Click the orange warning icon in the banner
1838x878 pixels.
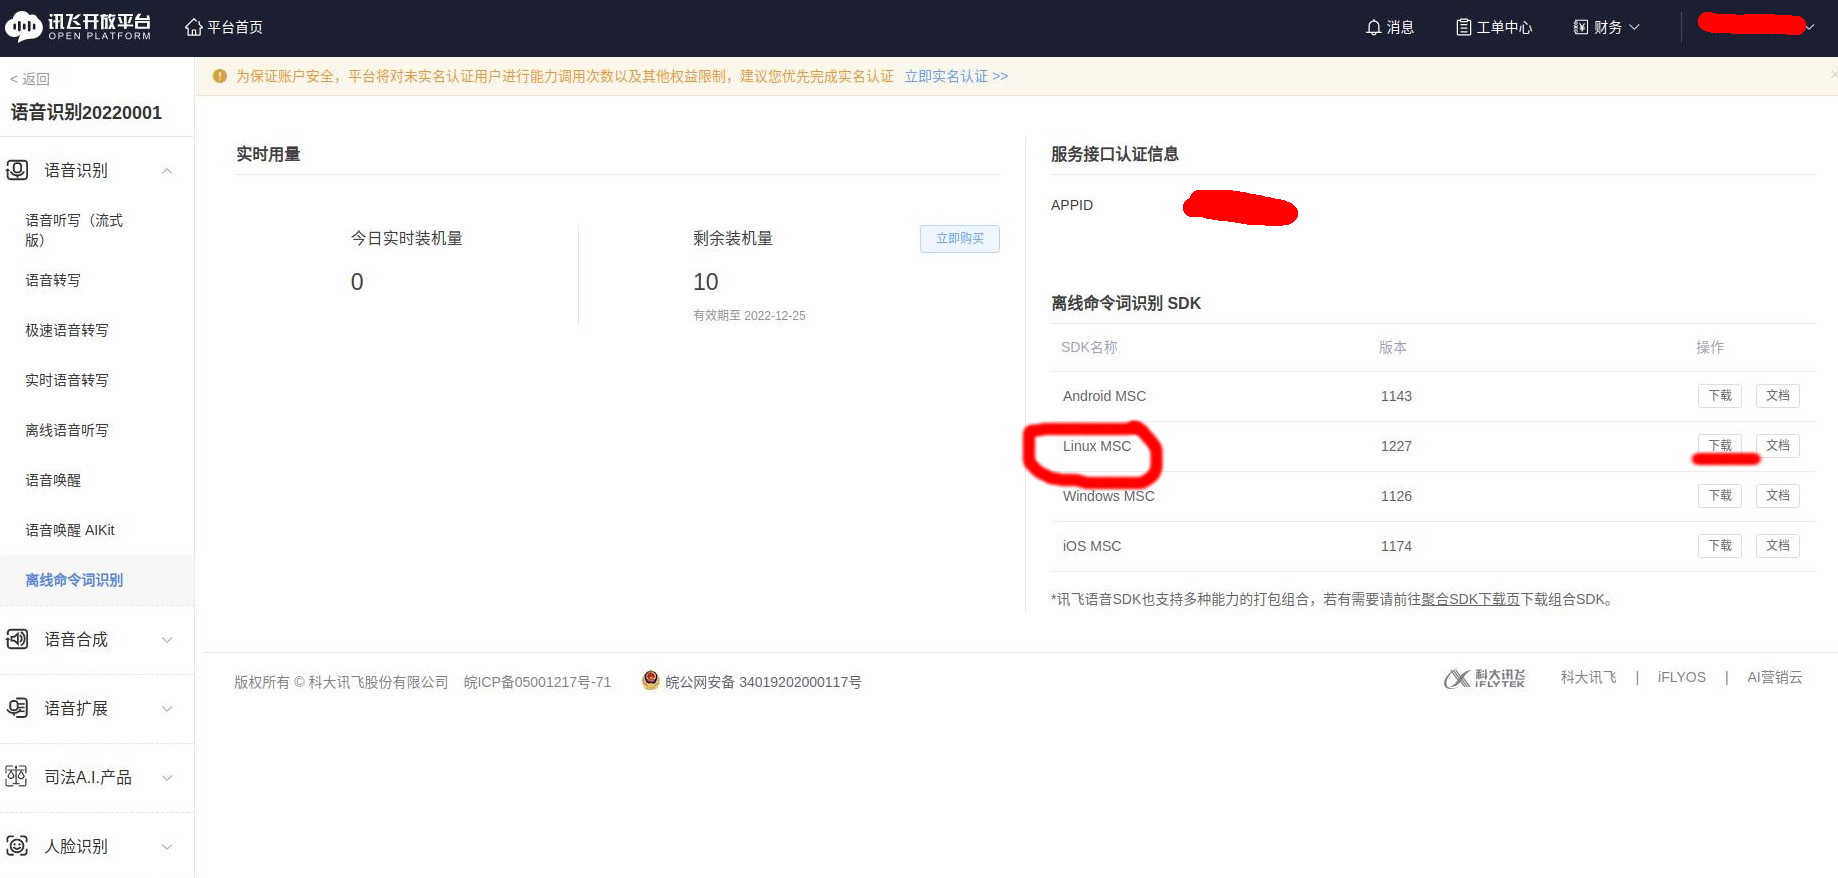click(x=220, y=76)
